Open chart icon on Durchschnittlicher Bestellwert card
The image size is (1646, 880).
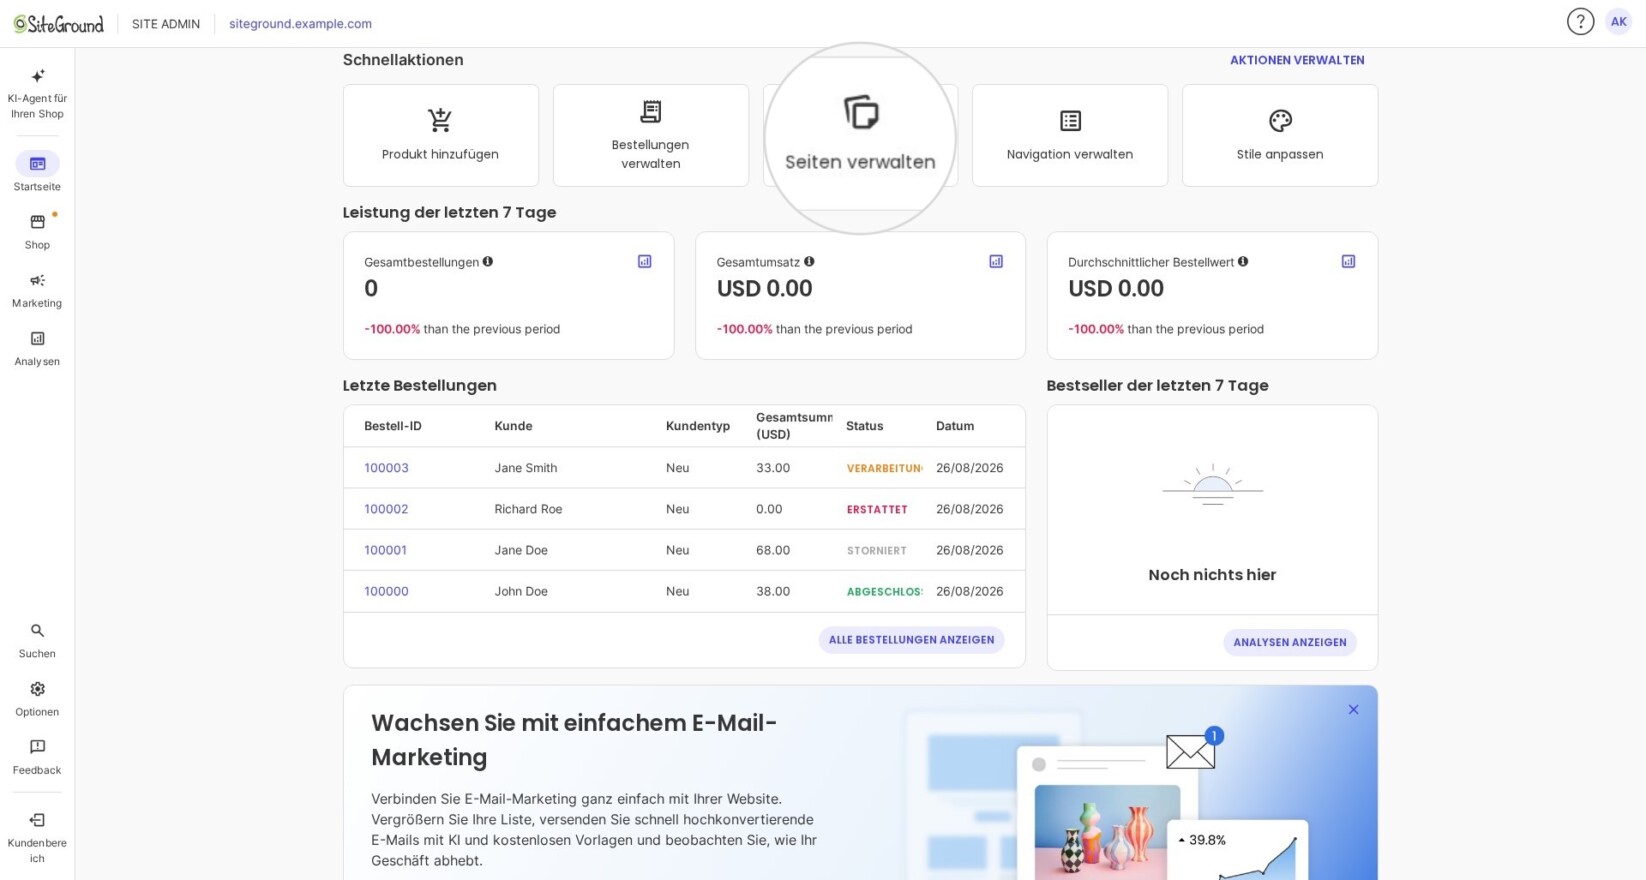click(x=1348, y=262)
